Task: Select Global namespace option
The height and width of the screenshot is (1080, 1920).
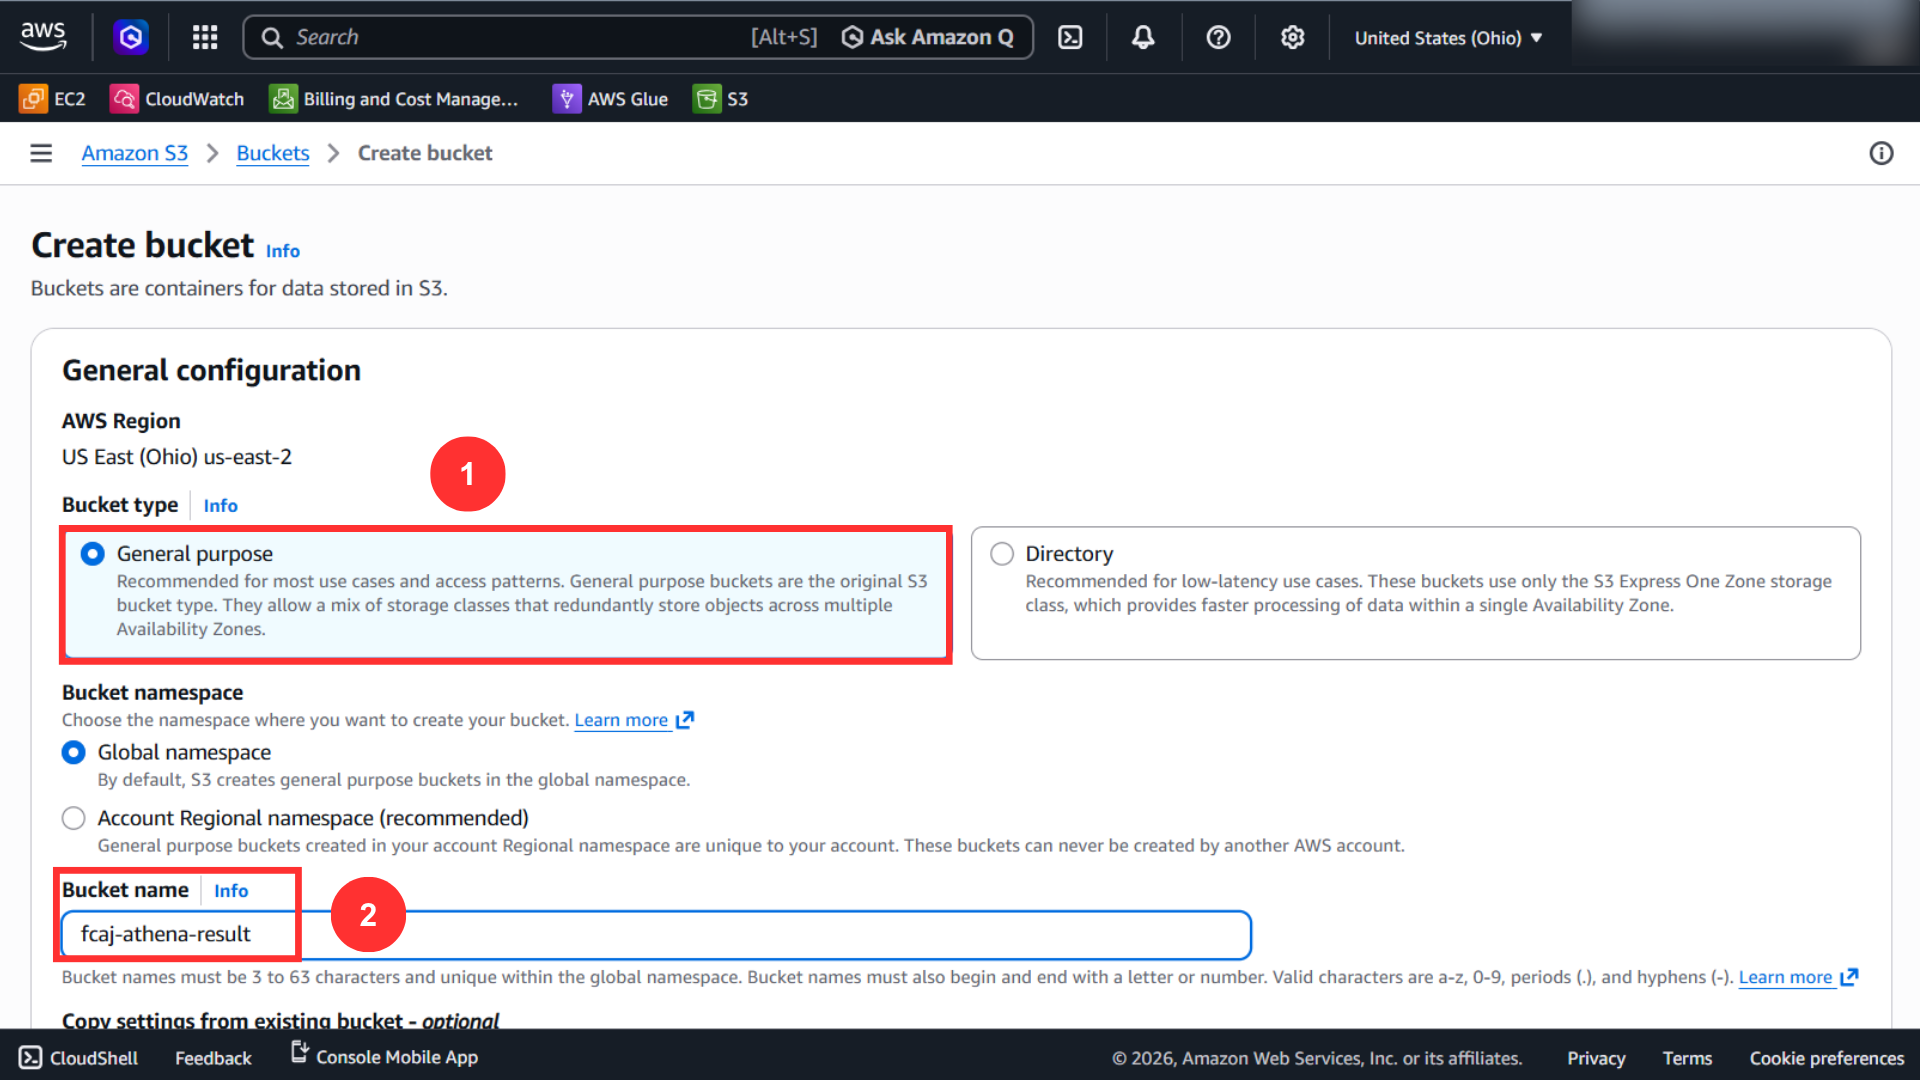Action: (x=74, y=752)
